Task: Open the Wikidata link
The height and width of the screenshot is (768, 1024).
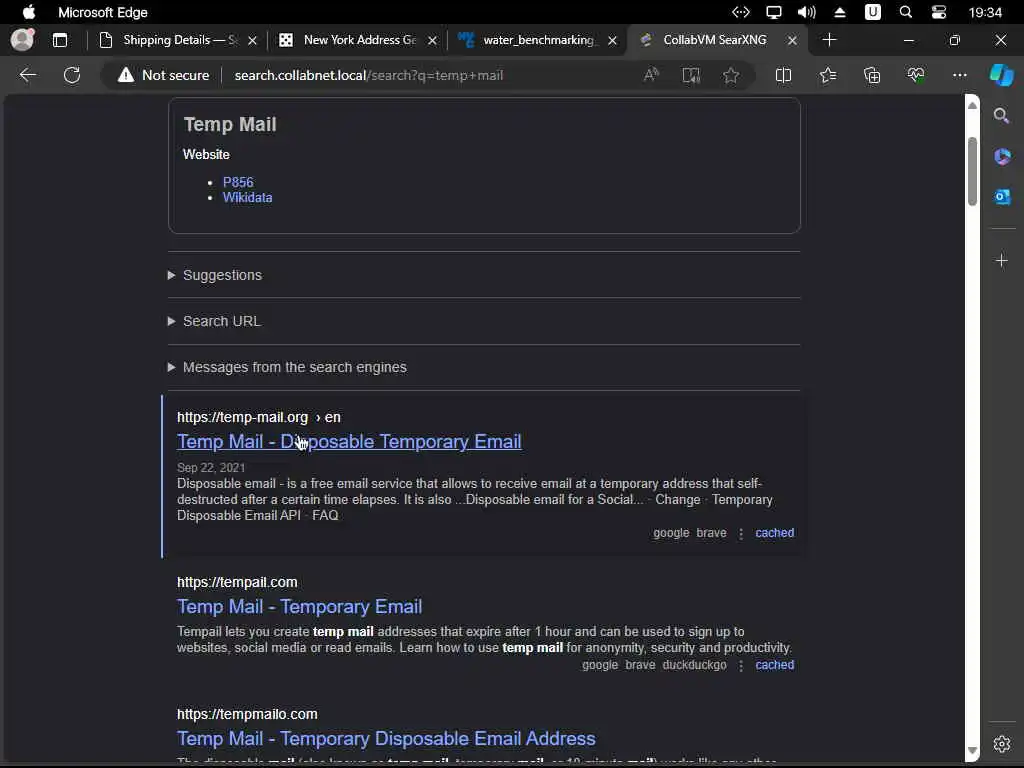Action: [x=248, y=197]
